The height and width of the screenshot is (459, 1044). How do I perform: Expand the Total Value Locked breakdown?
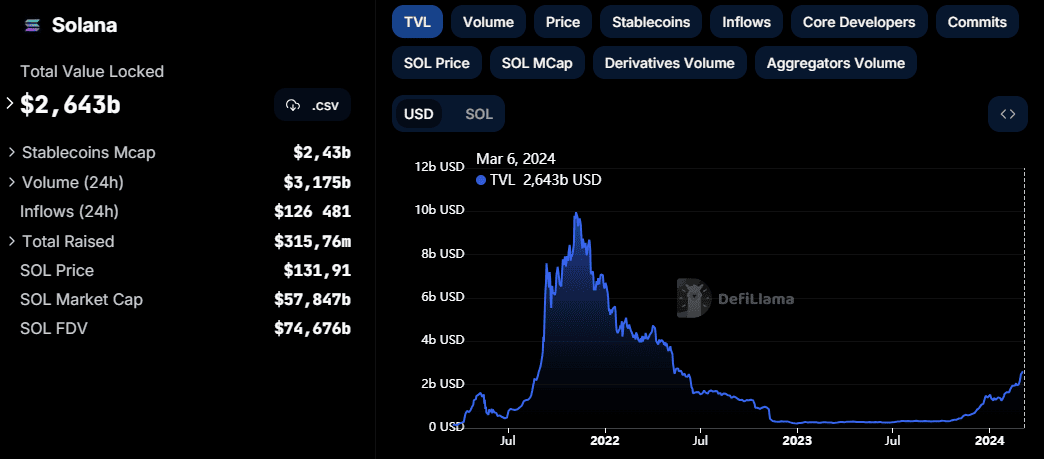[9, 103]
